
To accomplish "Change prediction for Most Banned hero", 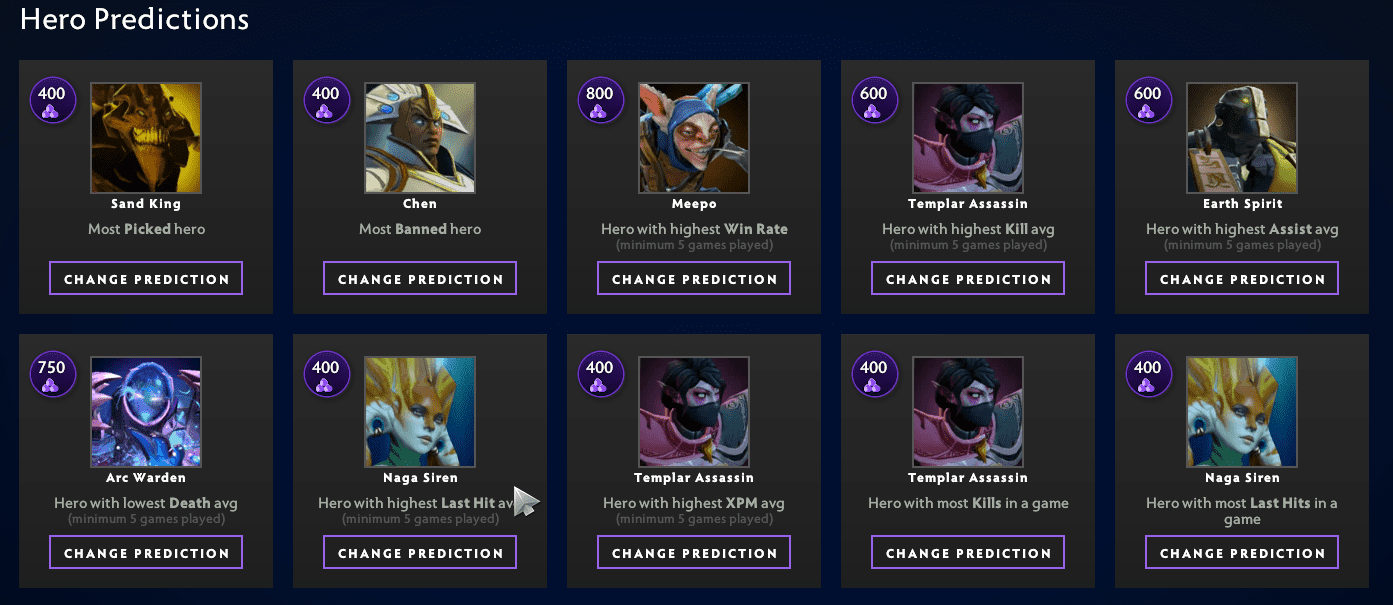I will pos(420,279).
